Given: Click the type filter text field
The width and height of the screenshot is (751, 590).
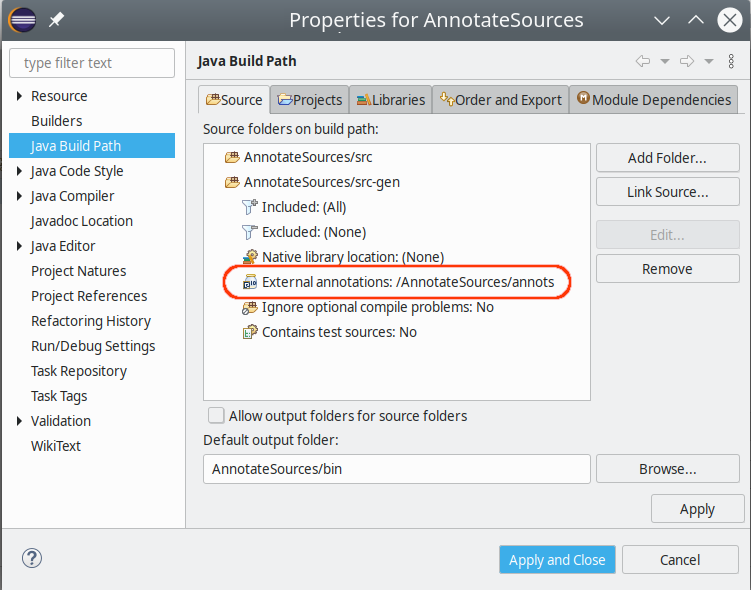Looking at the screenshot, I should [x=92, y=63].
